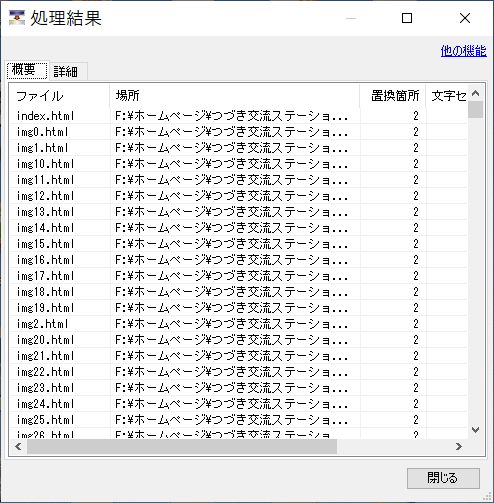Click the 置換箇所 value for img19.html
Image resolution: width=494 pixels, height=503 pixels.
(x=416, y=308)
